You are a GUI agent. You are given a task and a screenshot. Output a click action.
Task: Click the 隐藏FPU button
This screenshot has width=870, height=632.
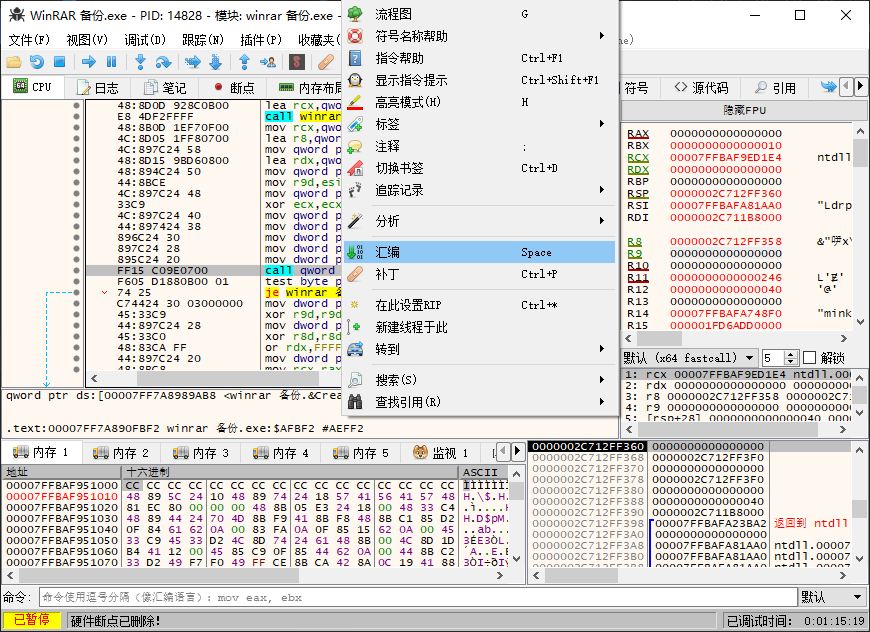pos(744,110)
